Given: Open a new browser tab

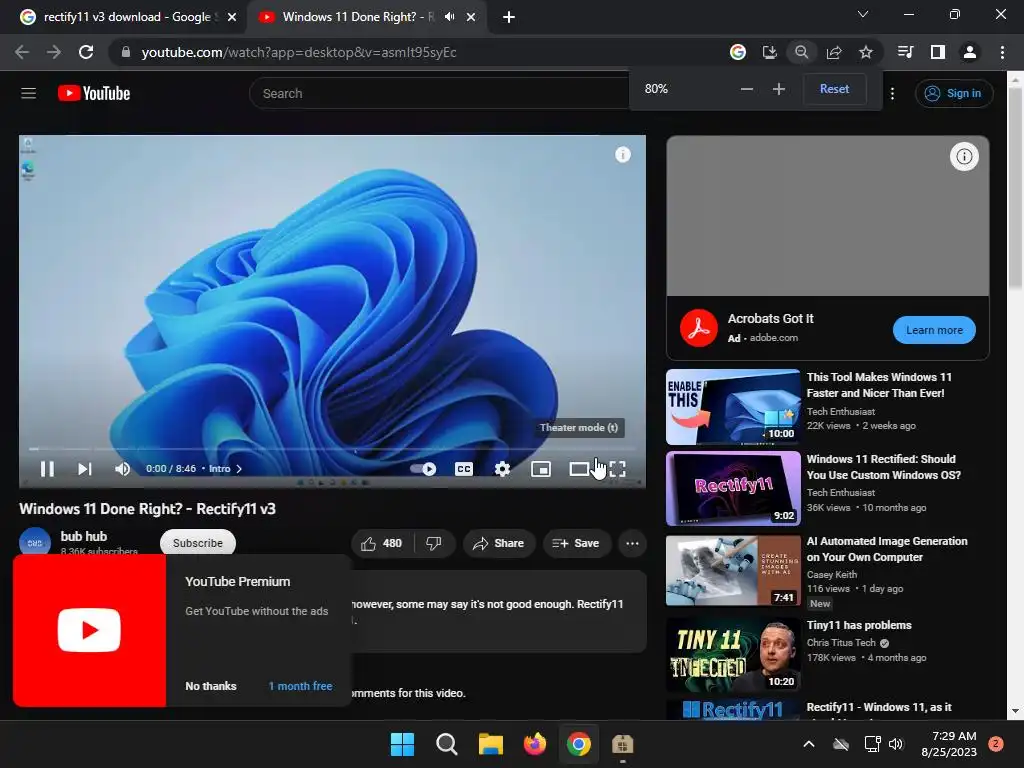Looking at the screenshot, I should click(509, 17).
